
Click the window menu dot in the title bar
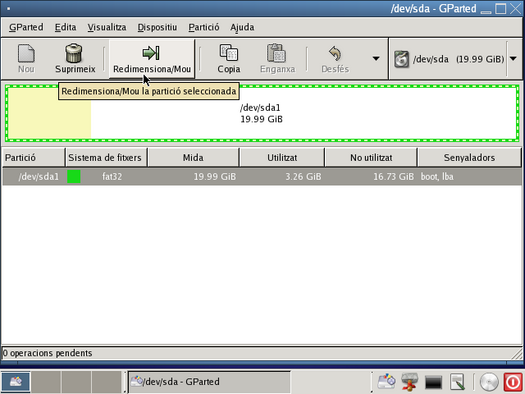click(8, 8)
